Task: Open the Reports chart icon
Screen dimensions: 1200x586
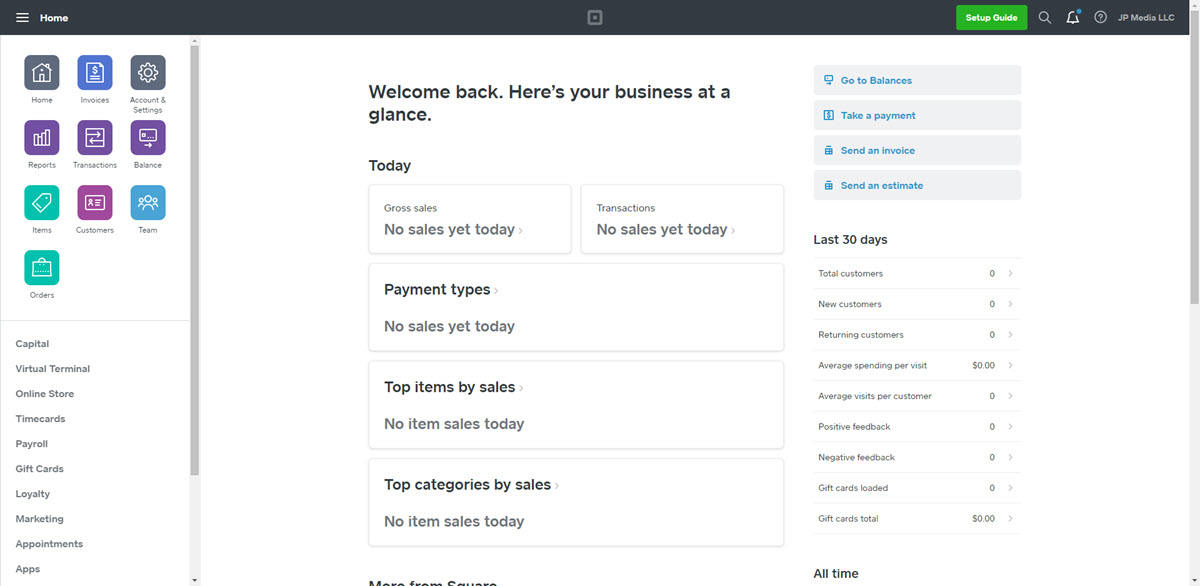Action: click(x=42, y=138)
